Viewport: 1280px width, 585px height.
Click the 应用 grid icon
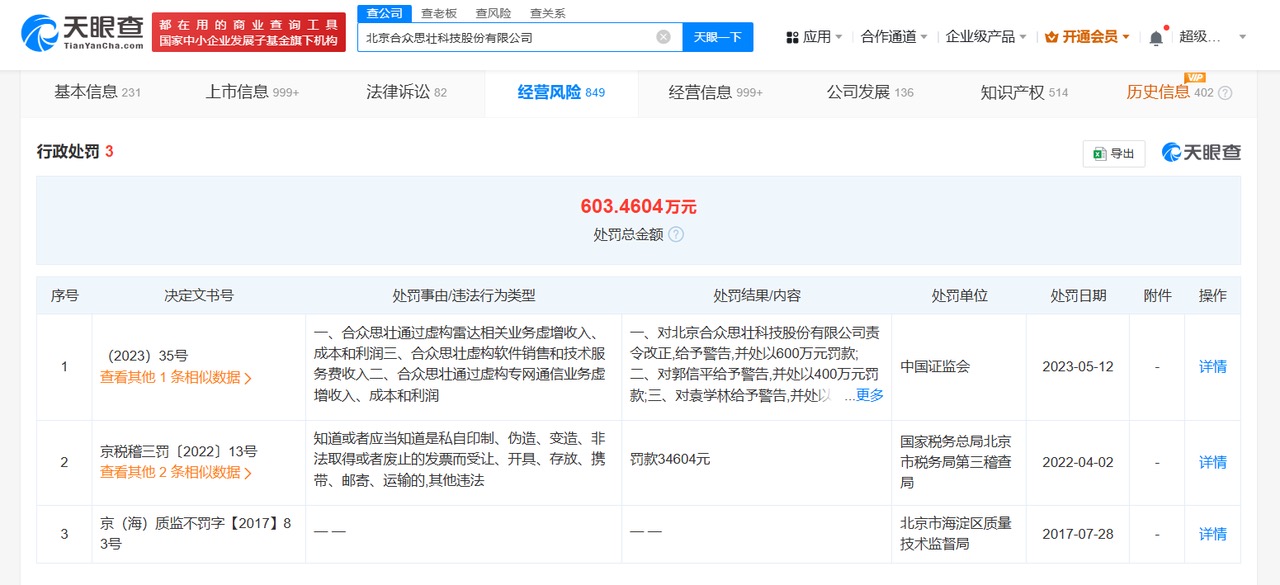(792, 37)
